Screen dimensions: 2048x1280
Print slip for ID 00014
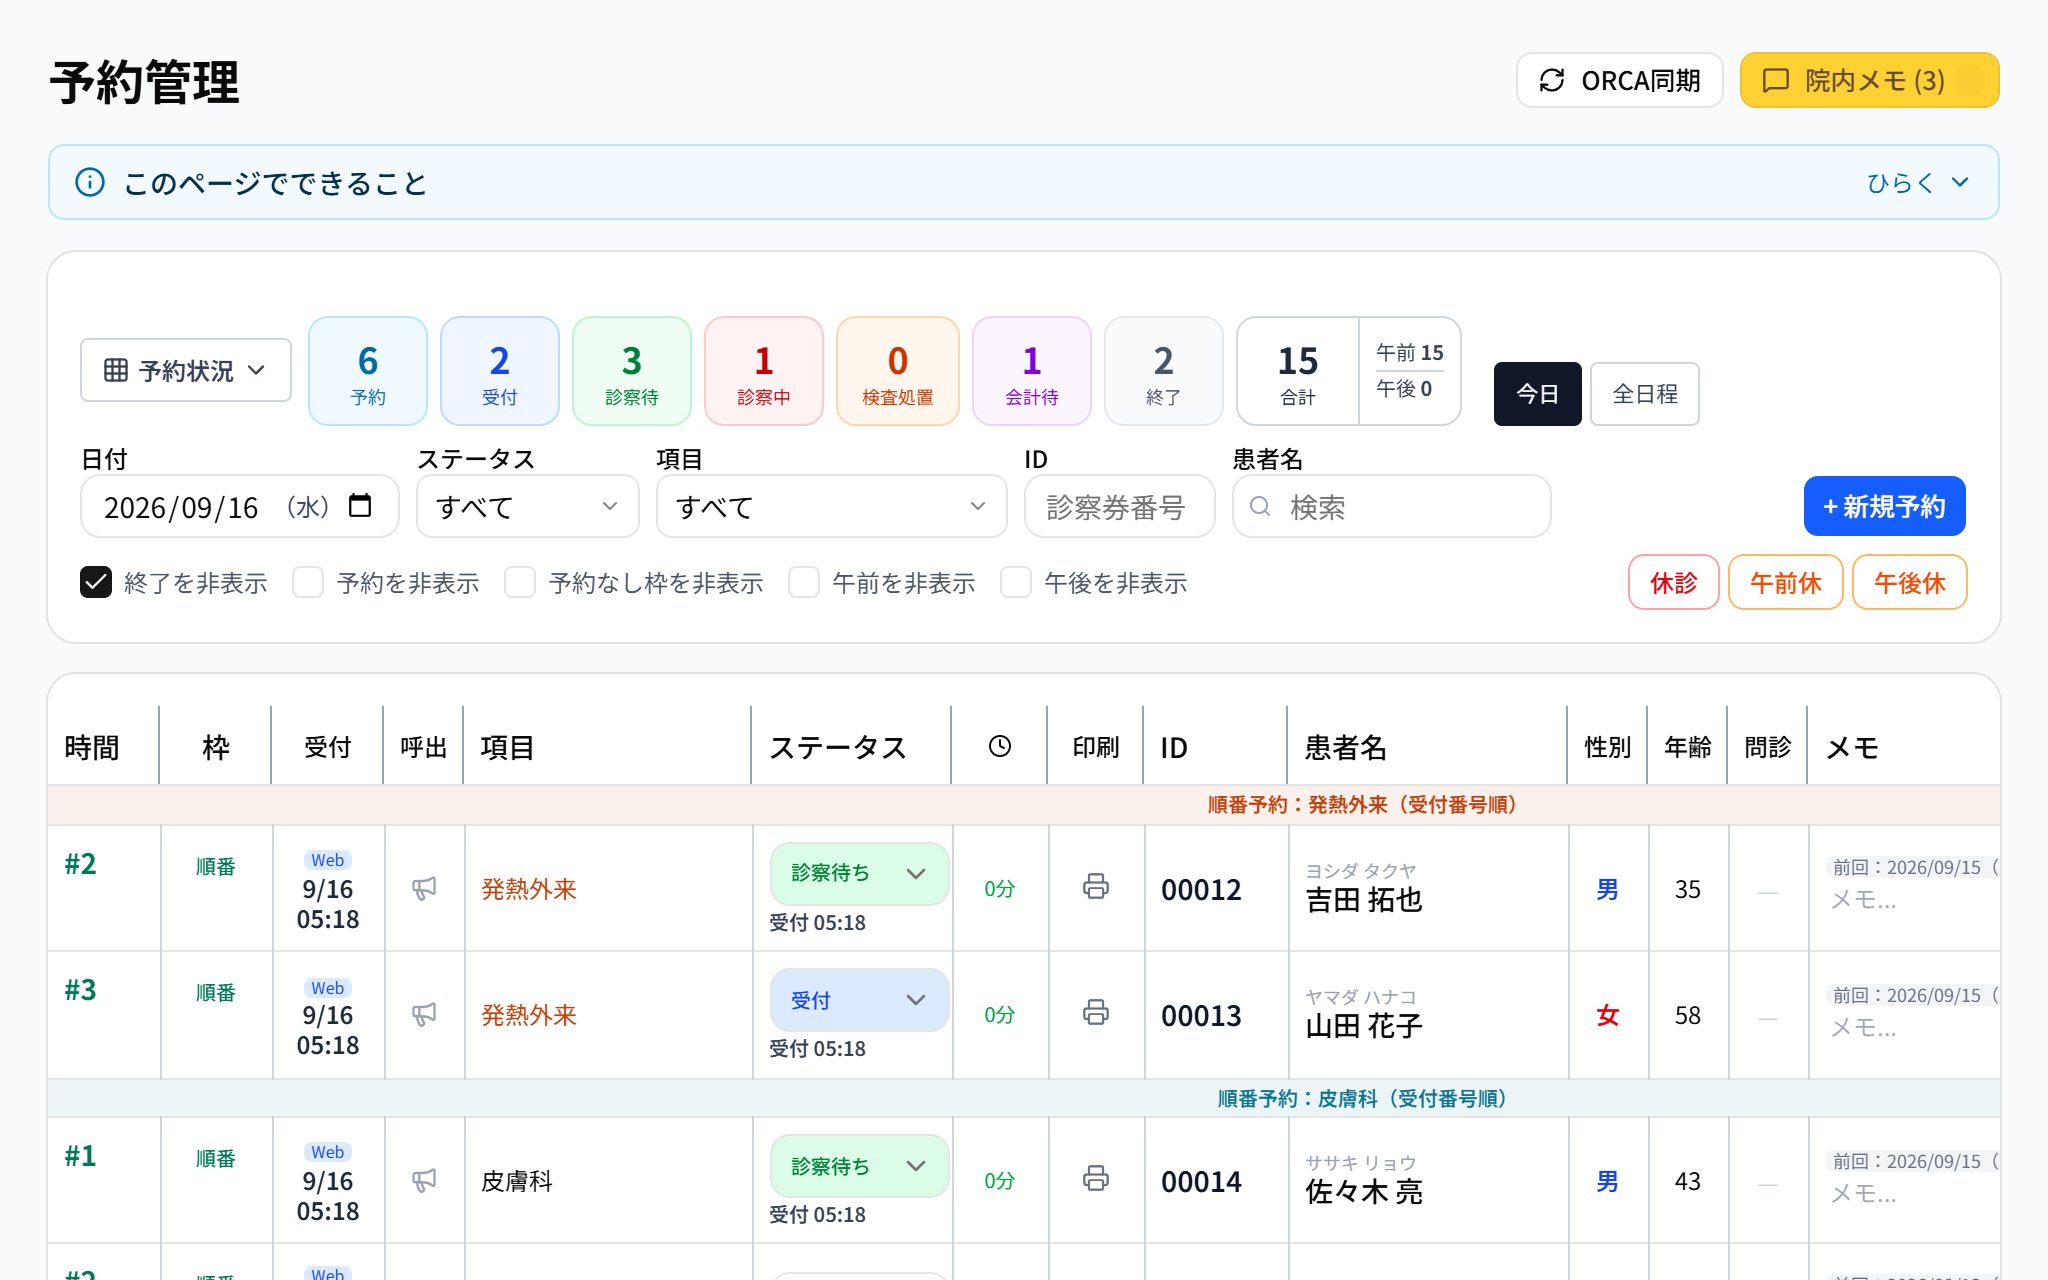point(1096,1178)
